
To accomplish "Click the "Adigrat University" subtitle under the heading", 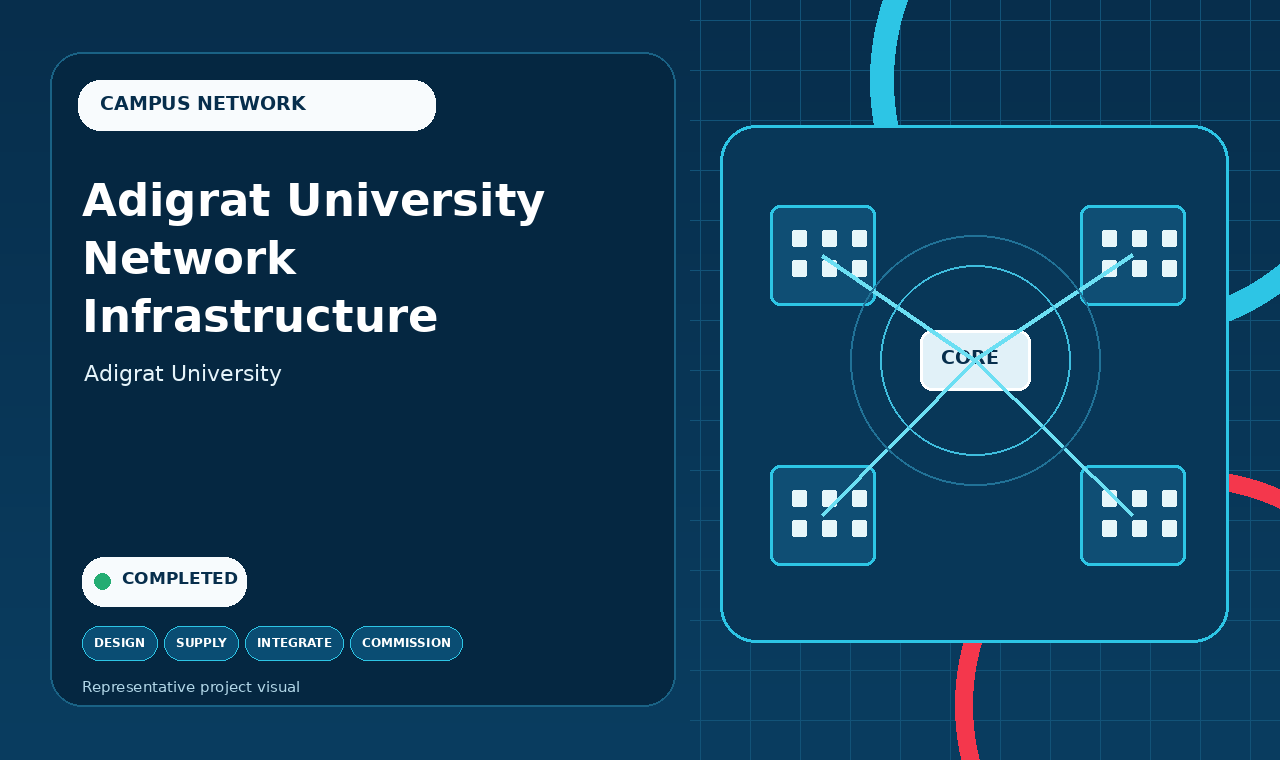I will [x=183, y=374].
